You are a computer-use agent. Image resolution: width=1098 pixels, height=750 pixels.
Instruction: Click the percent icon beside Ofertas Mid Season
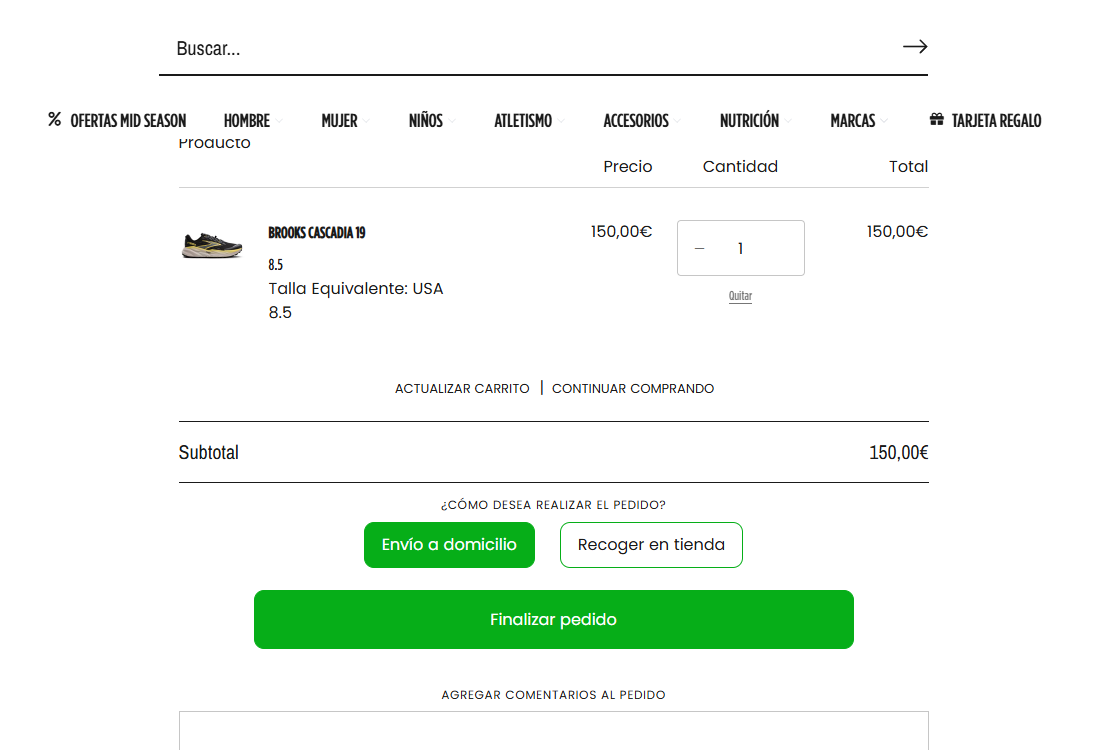pos(55,120)
